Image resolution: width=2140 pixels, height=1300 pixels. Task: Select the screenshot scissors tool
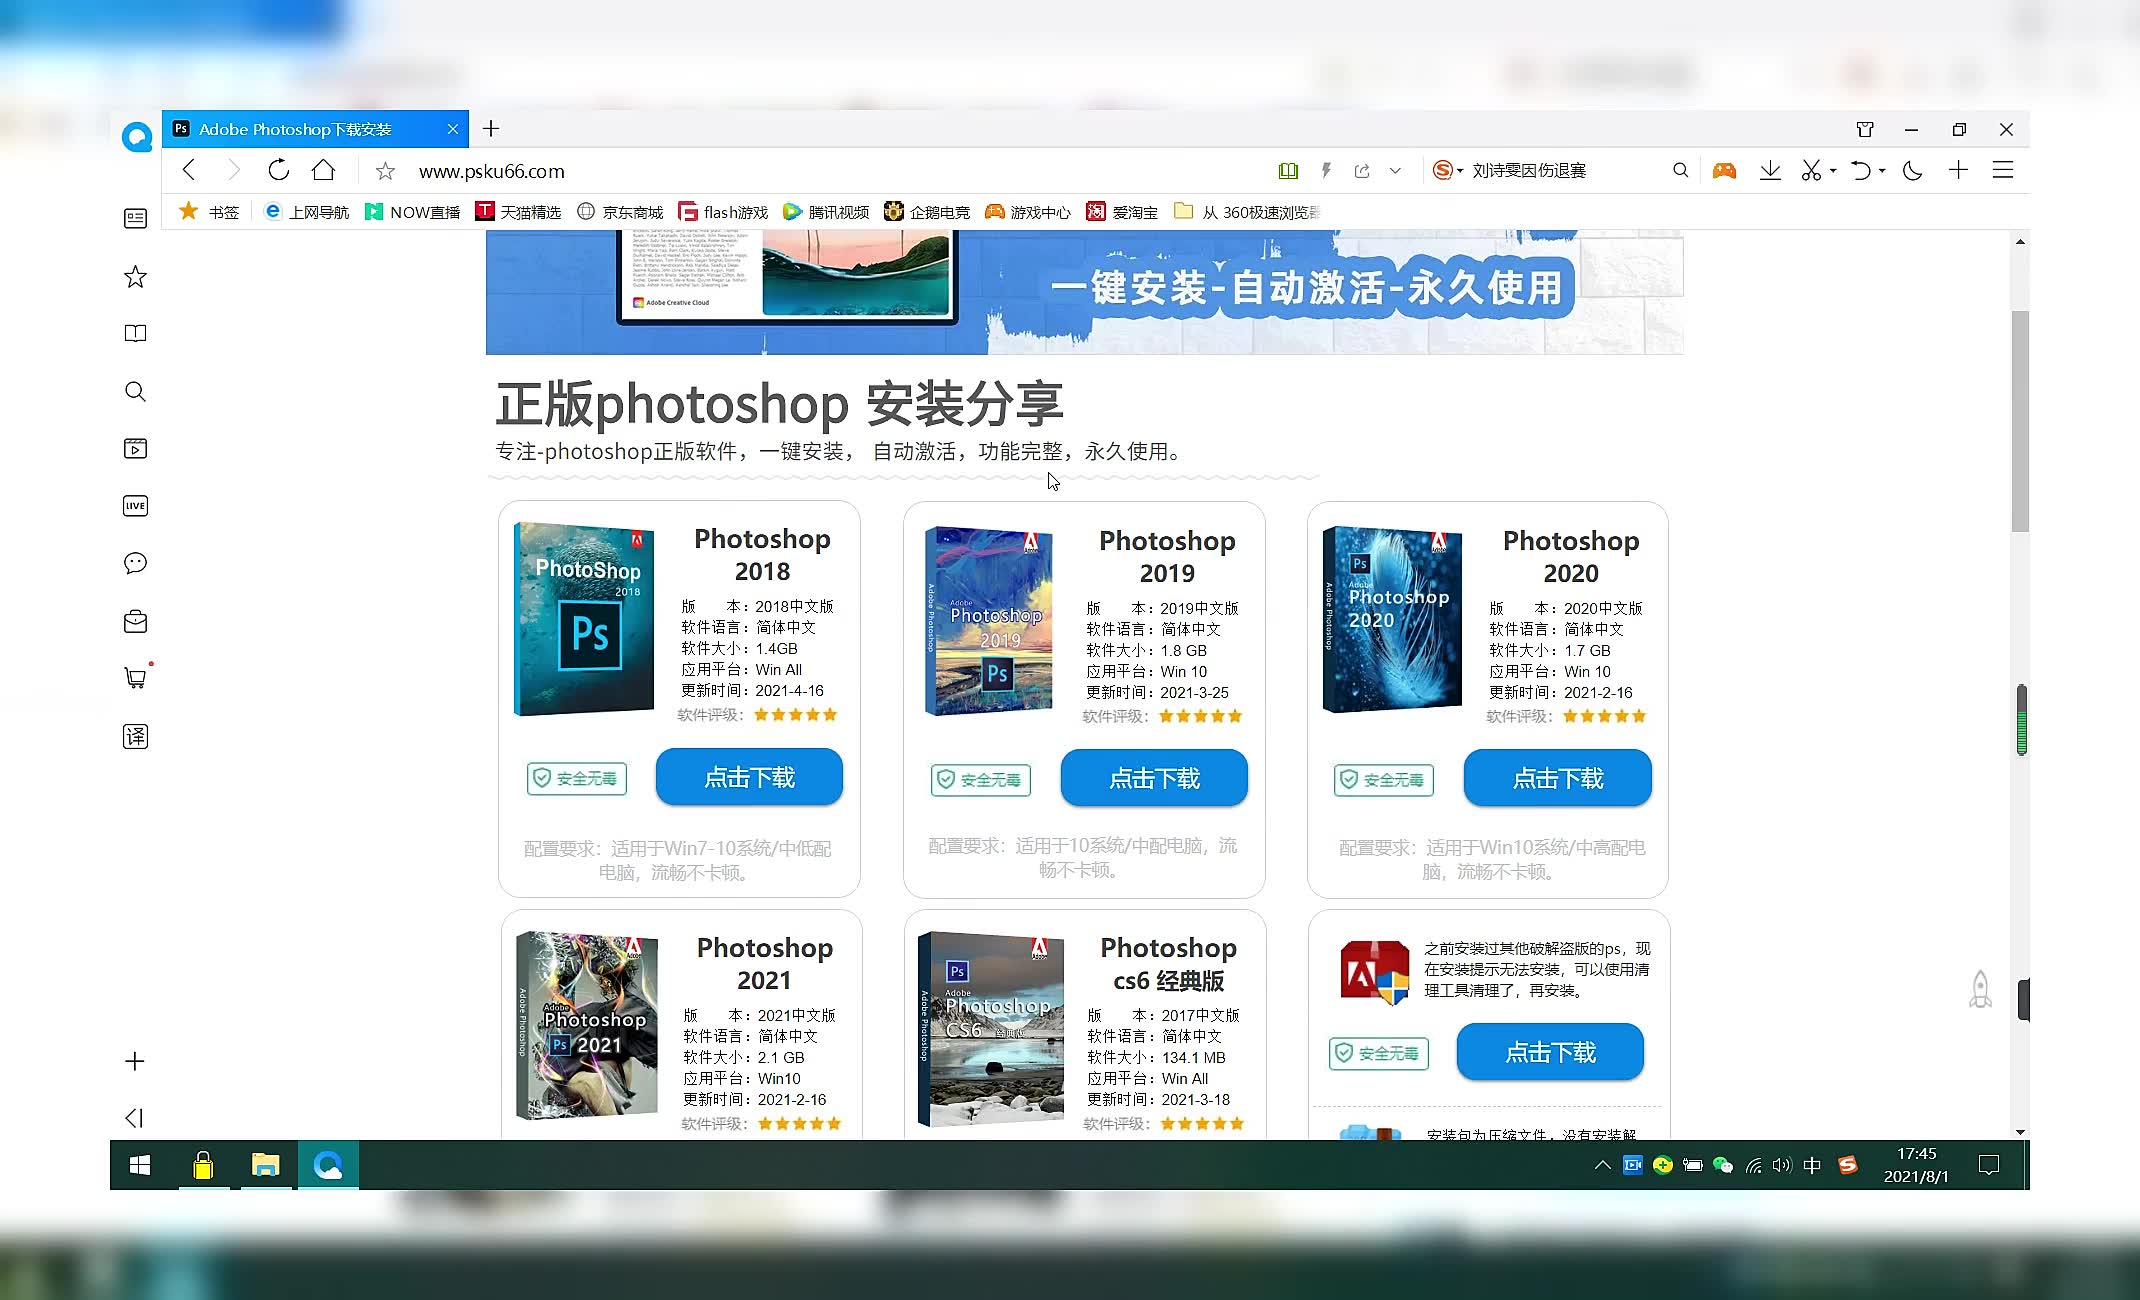coord(1811,170)
